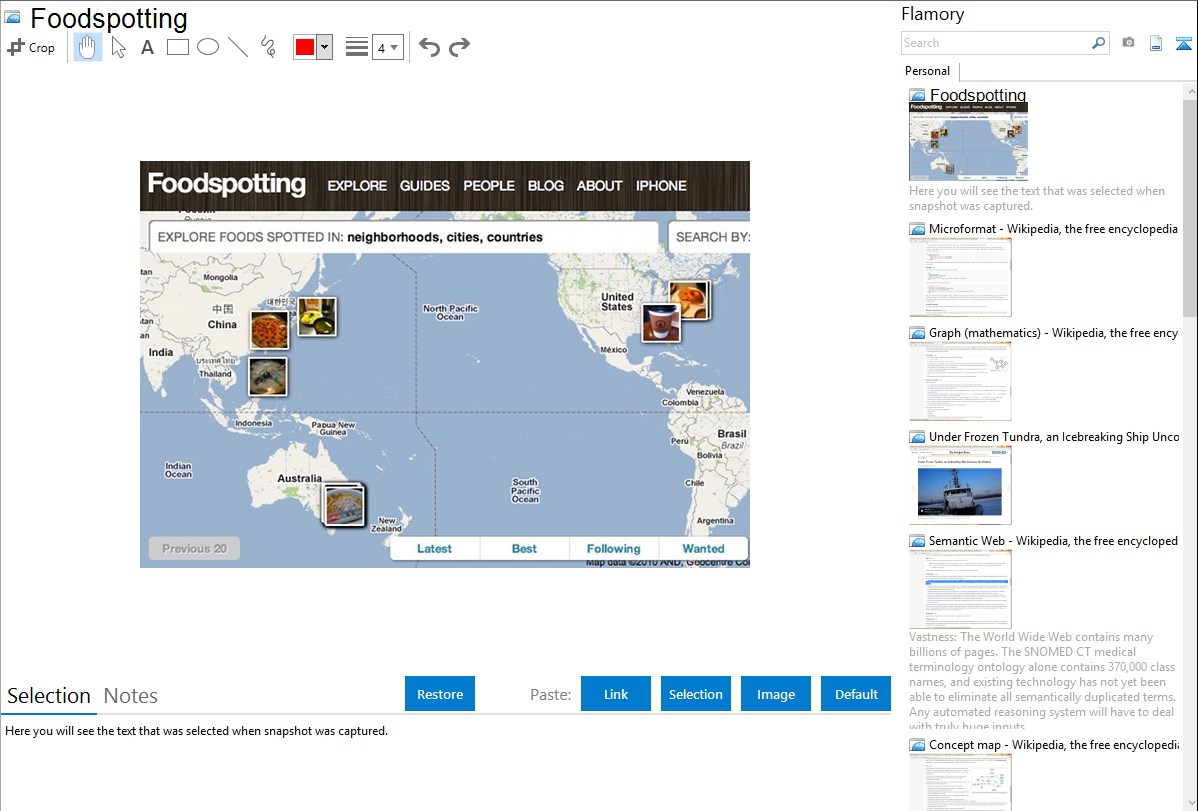Click the Wanted map filter tab

[704, 549]
